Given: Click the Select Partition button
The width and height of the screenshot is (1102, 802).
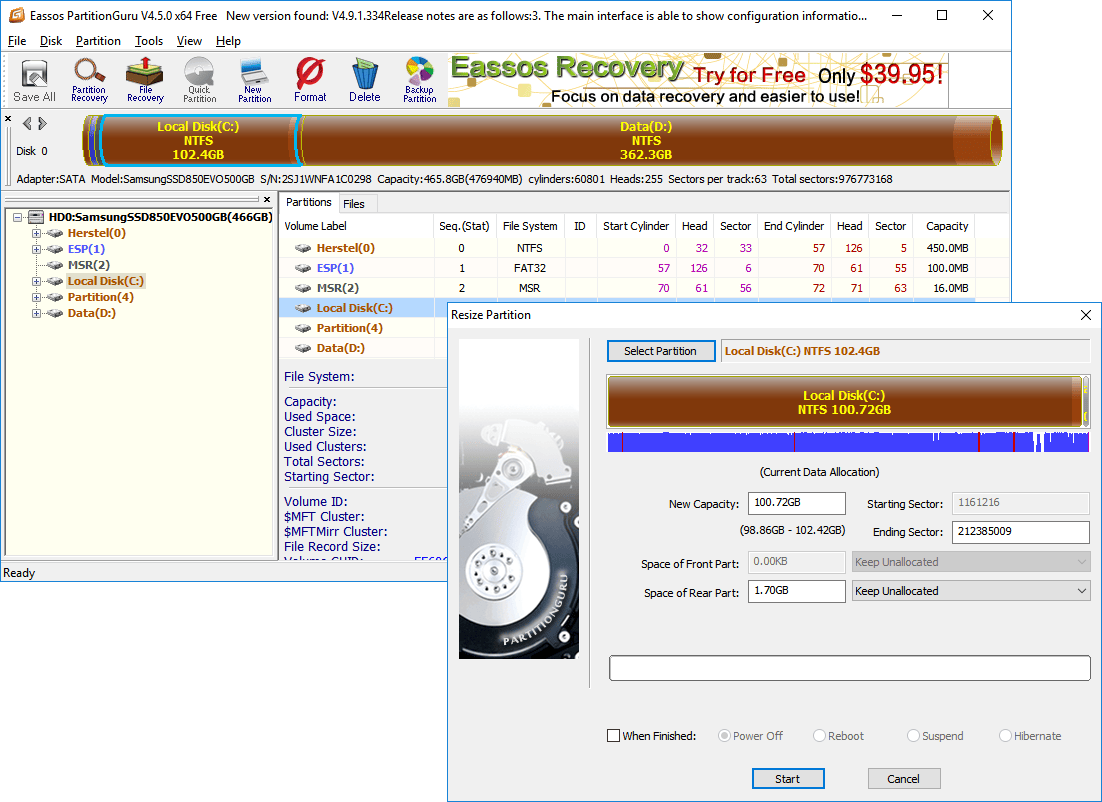Looking at the screenshot, I should tap(661, 351).
